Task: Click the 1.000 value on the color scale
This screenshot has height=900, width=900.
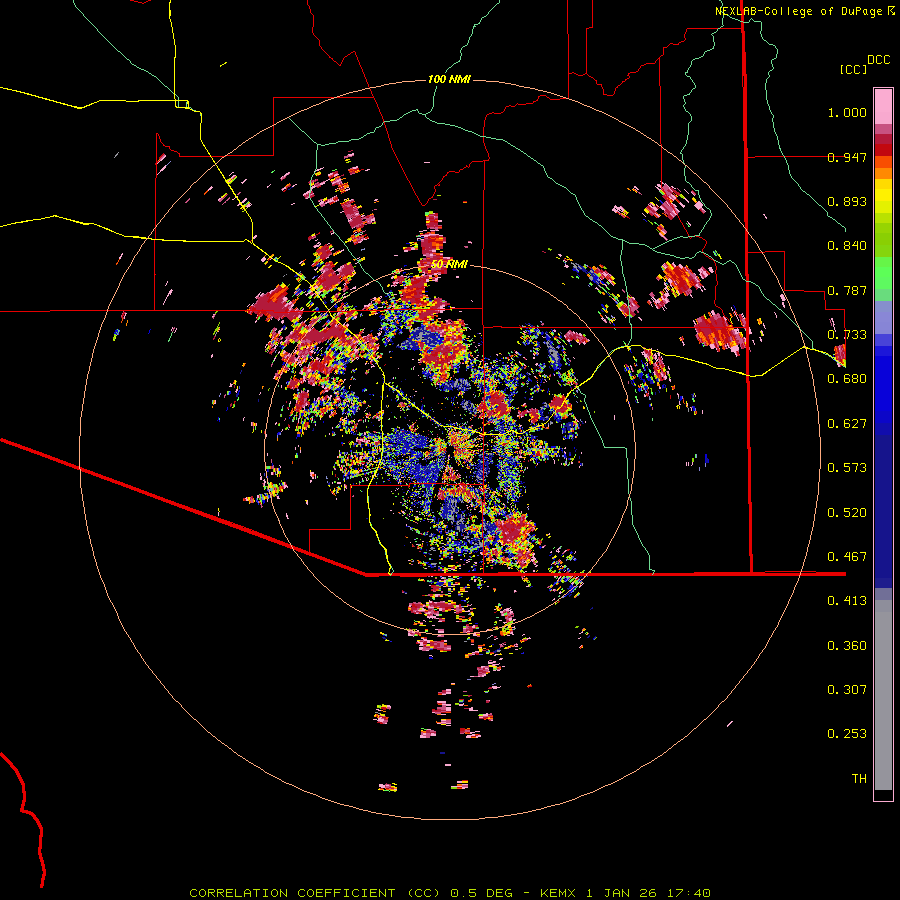Action: click(847, 112)
